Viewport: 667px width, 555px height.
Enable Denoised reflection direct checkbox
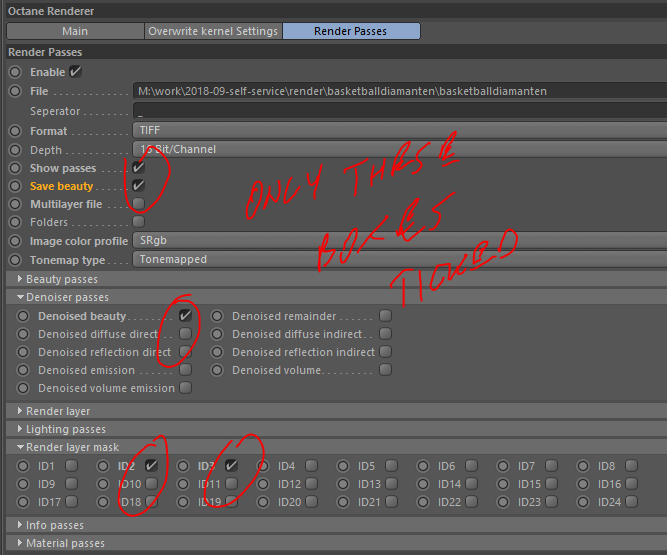185,352
